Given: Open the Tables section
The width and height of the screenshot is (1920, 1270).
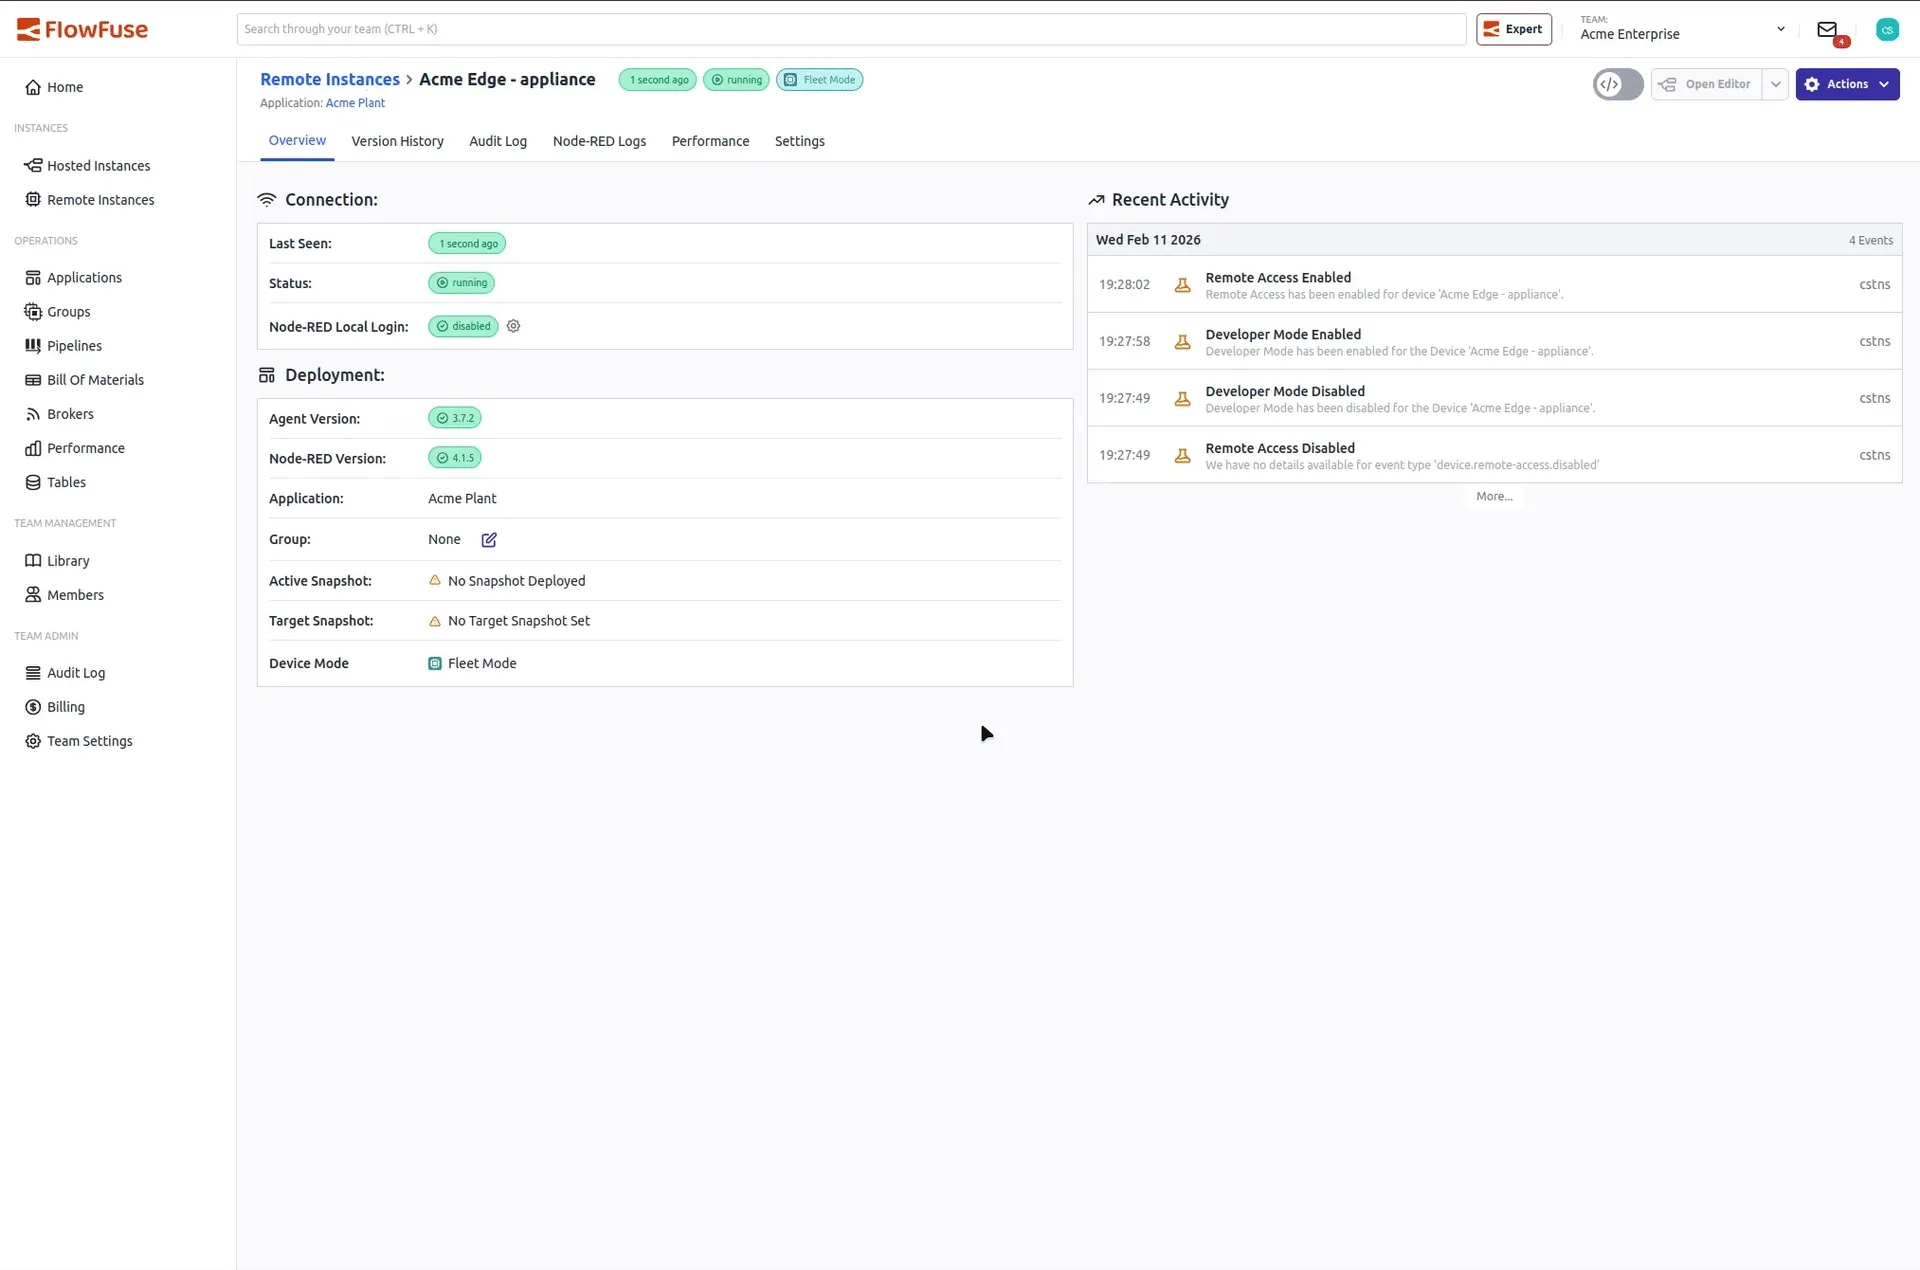Looking at the screenshot, I should [x=65, y=481].
